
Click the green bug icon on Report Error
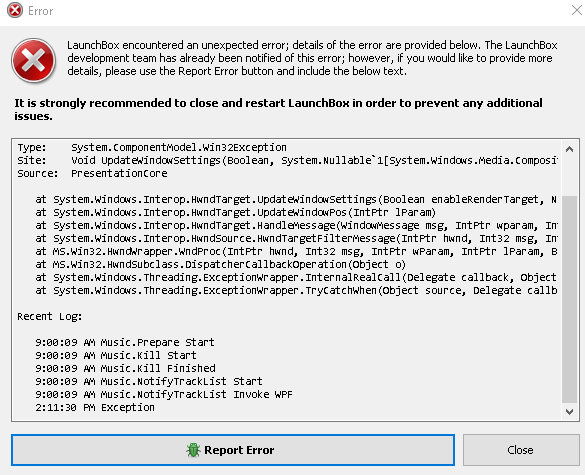pyautogui.click(x=193, y=450)
